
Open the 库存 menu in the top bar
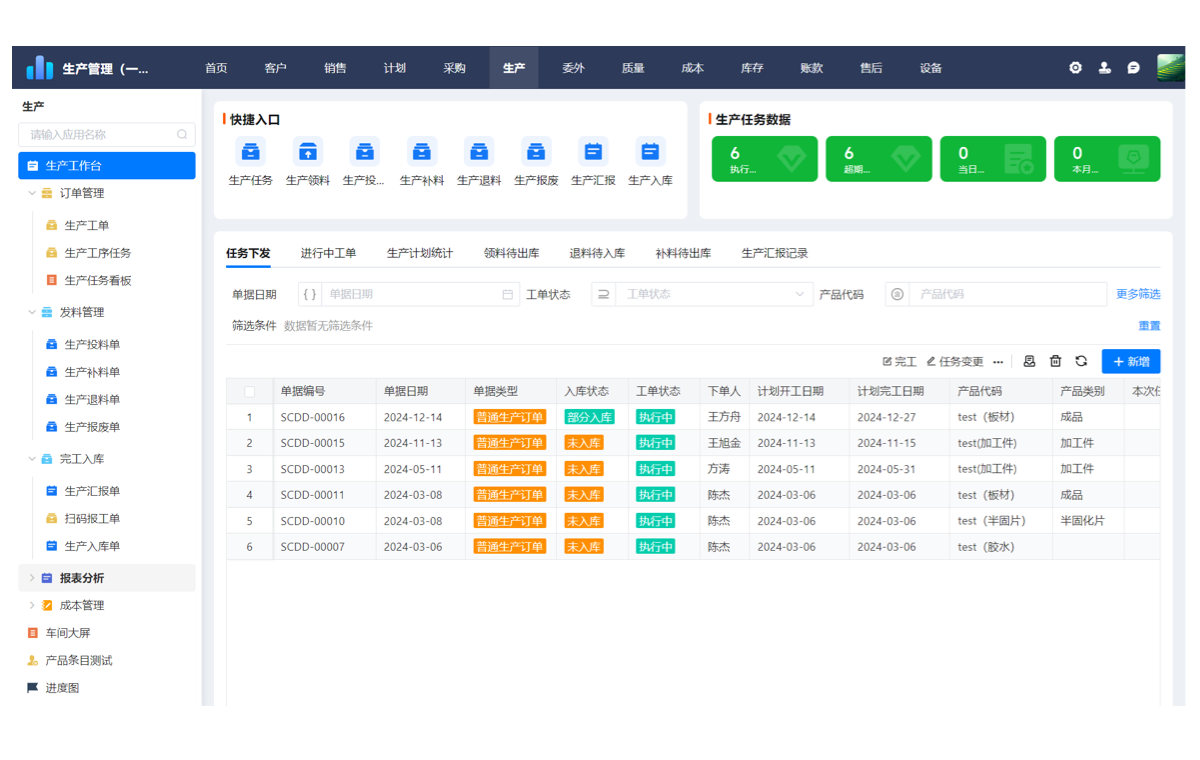click(x=751, y=67)
